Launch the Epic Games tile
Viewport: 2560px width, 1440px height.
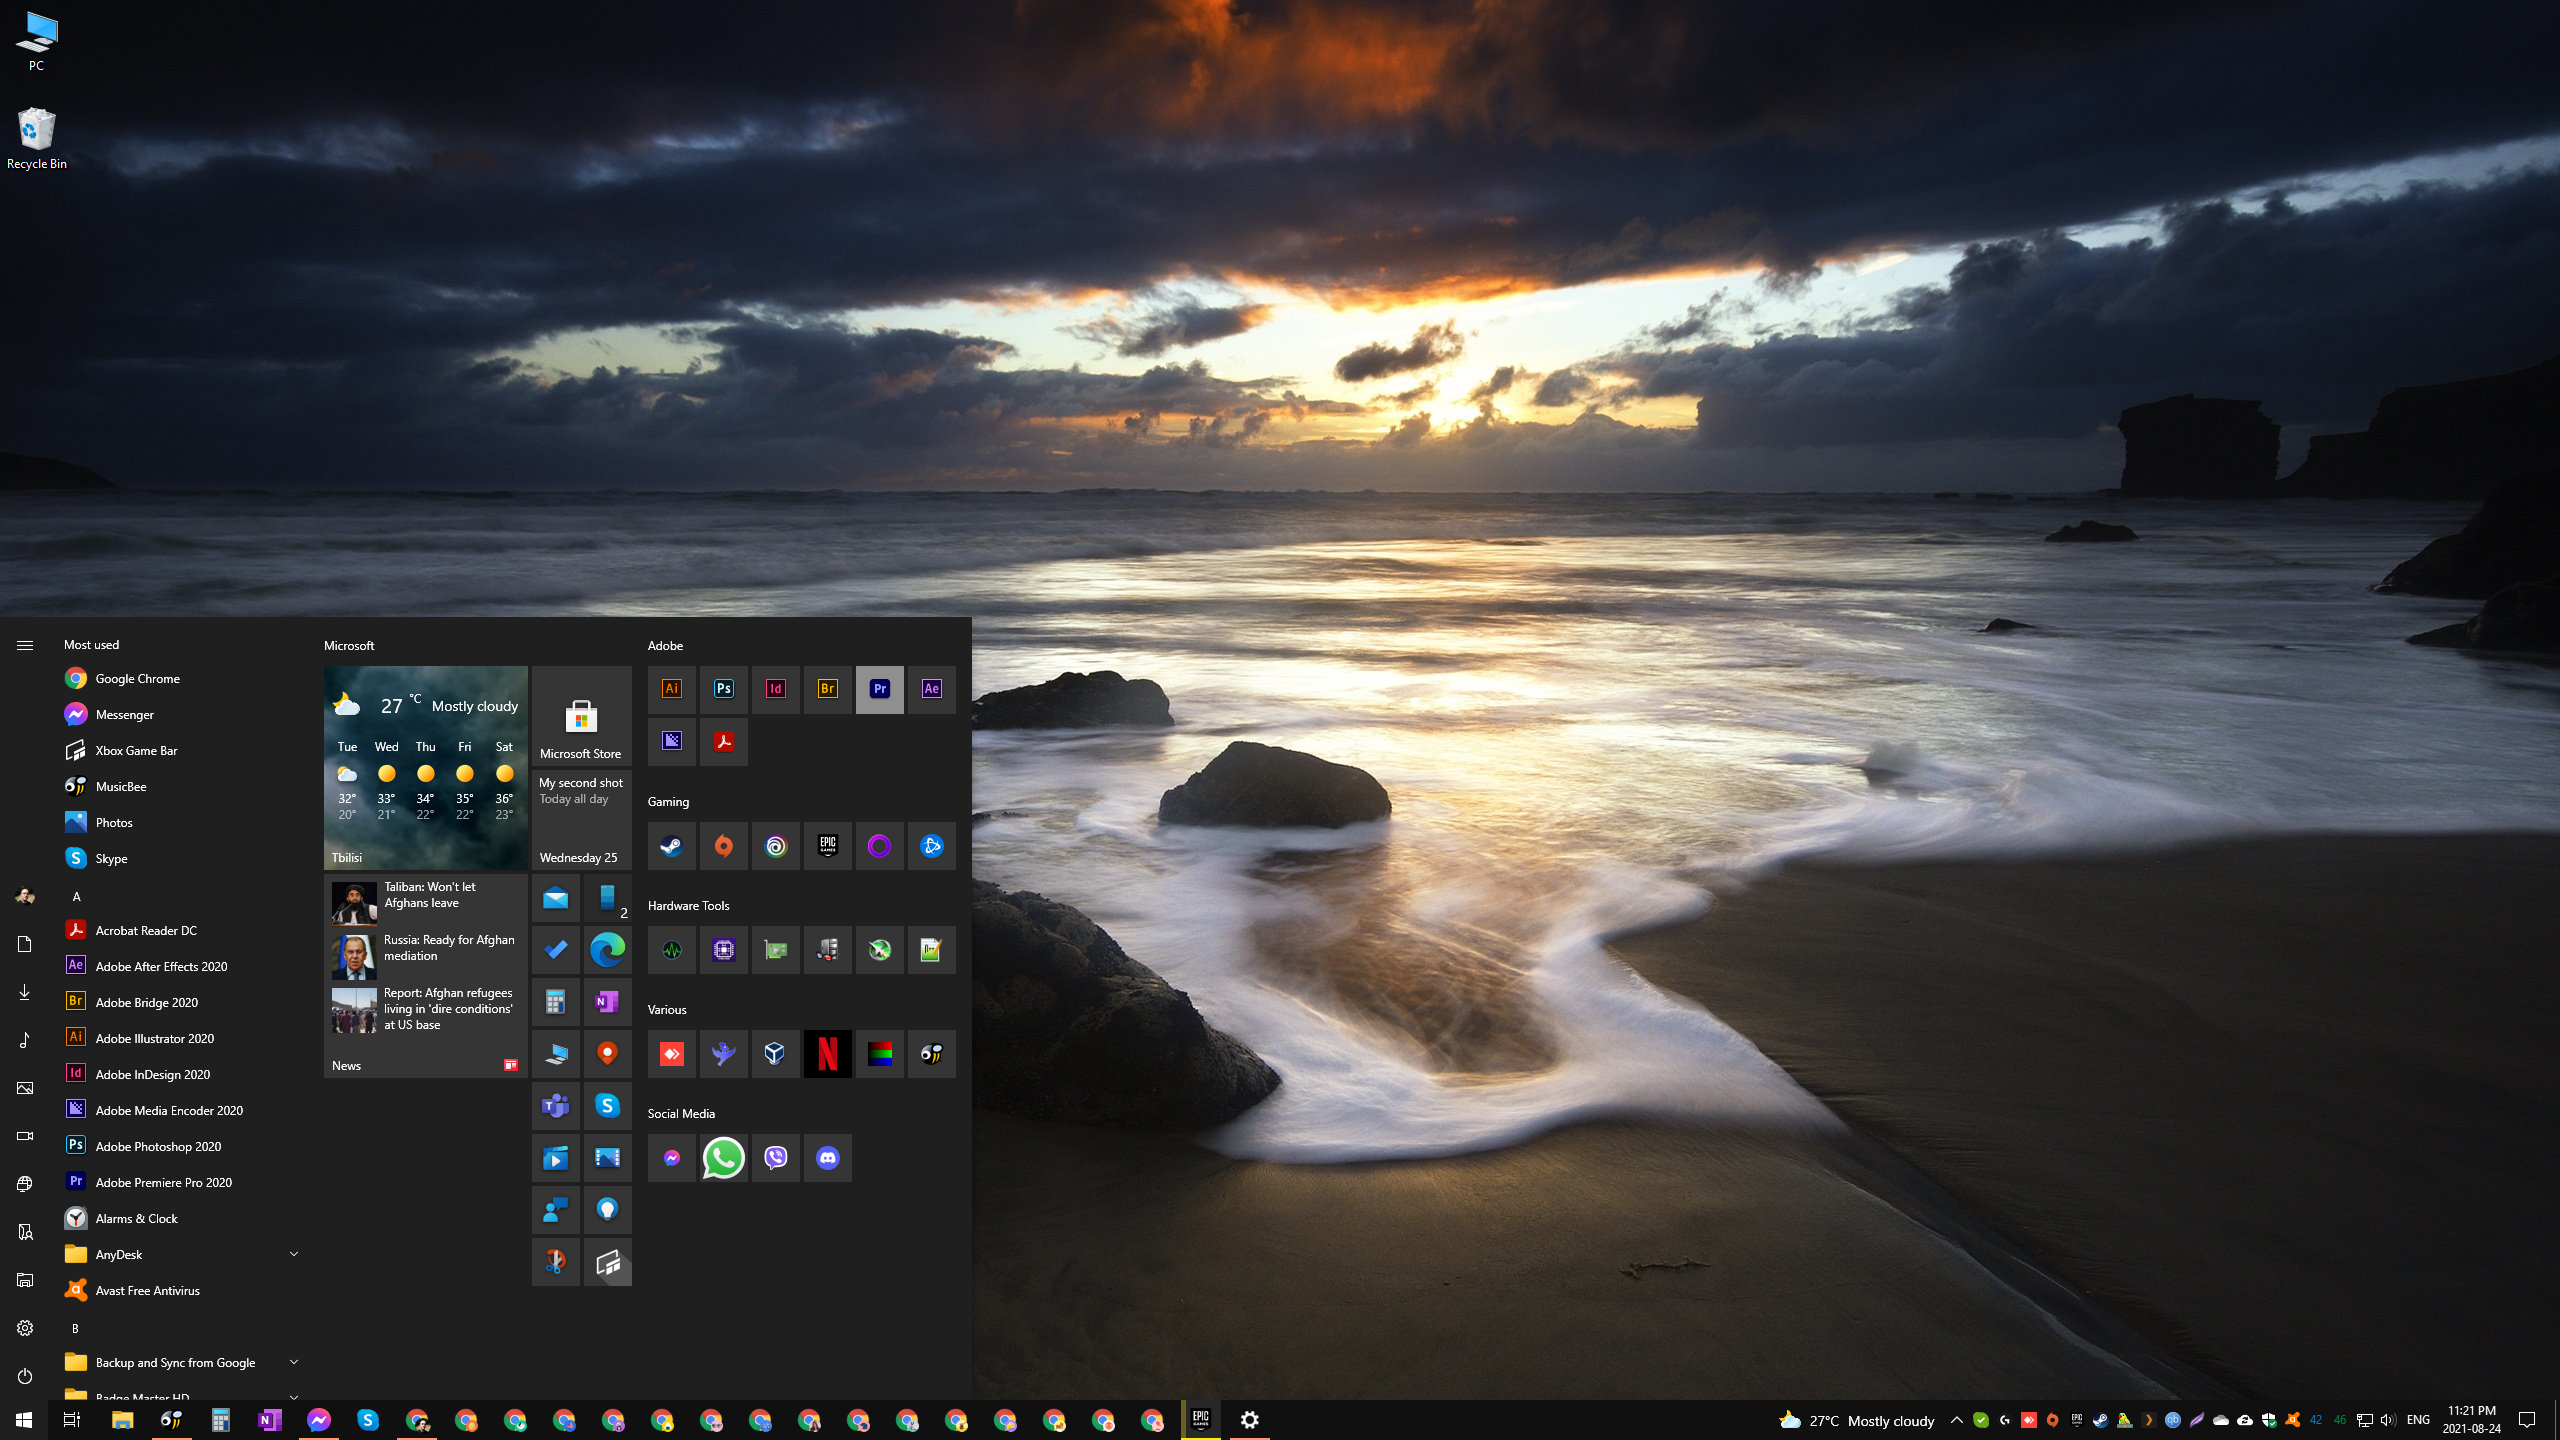click(827, 846)
